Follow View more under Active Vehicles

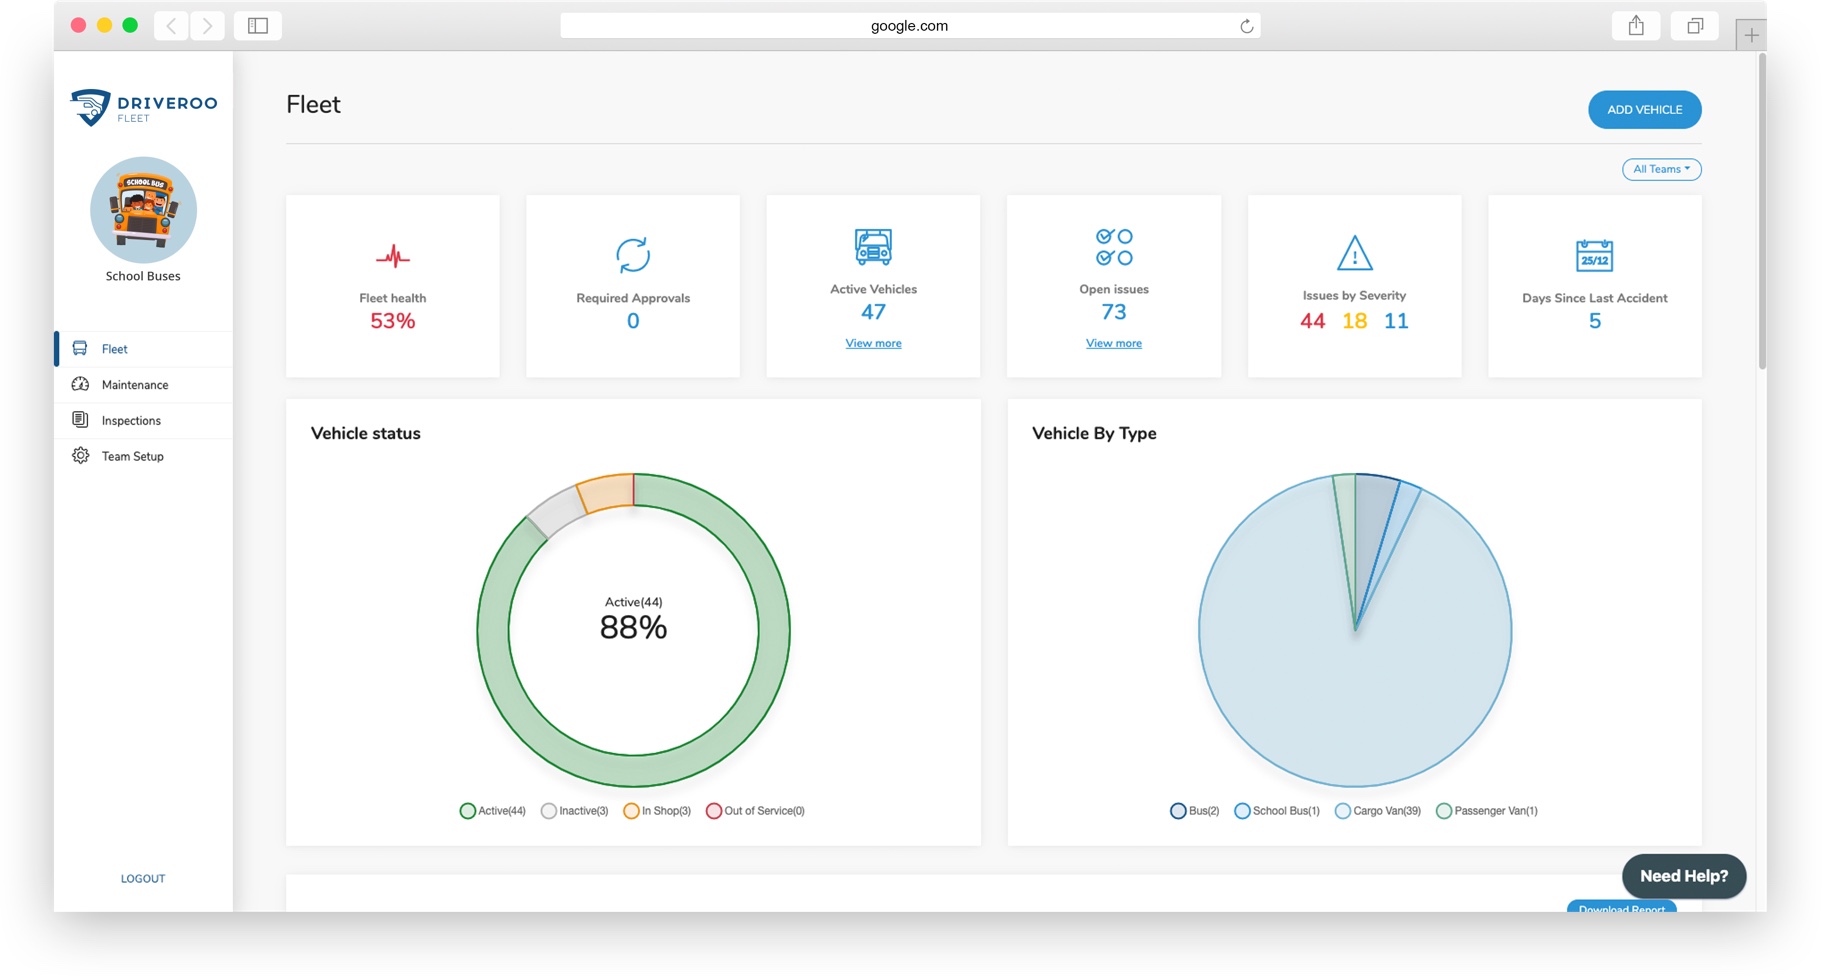click(x=872, y=343)
